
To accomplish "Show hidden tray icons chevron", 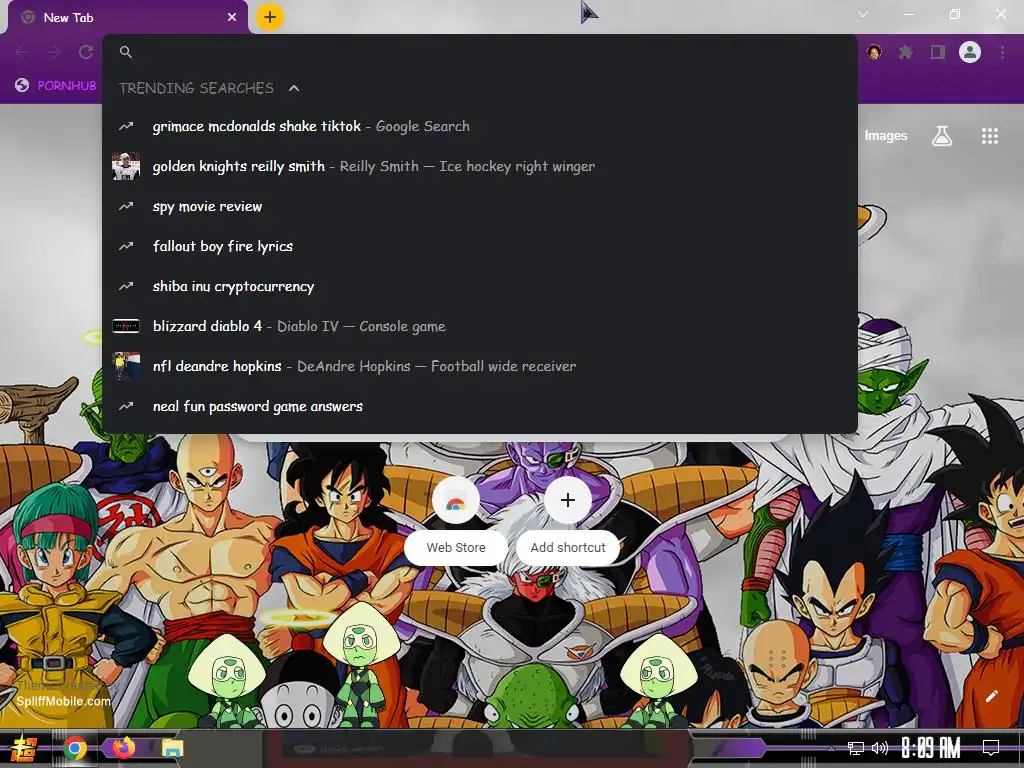I will pyautogui.click(x=831, y=748).
